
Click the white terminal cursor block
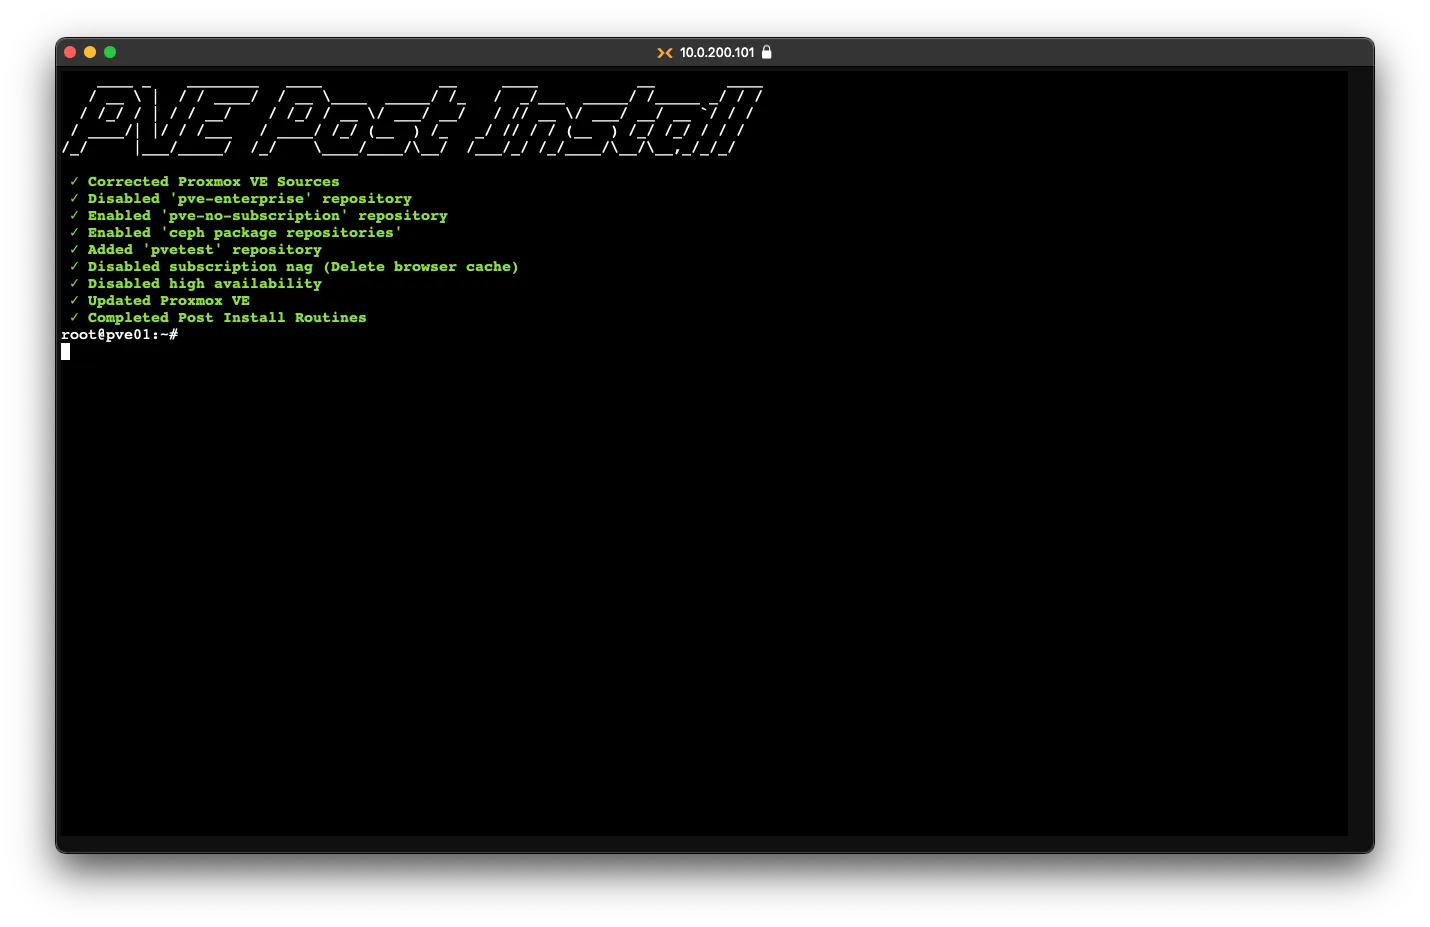point(65,351)
